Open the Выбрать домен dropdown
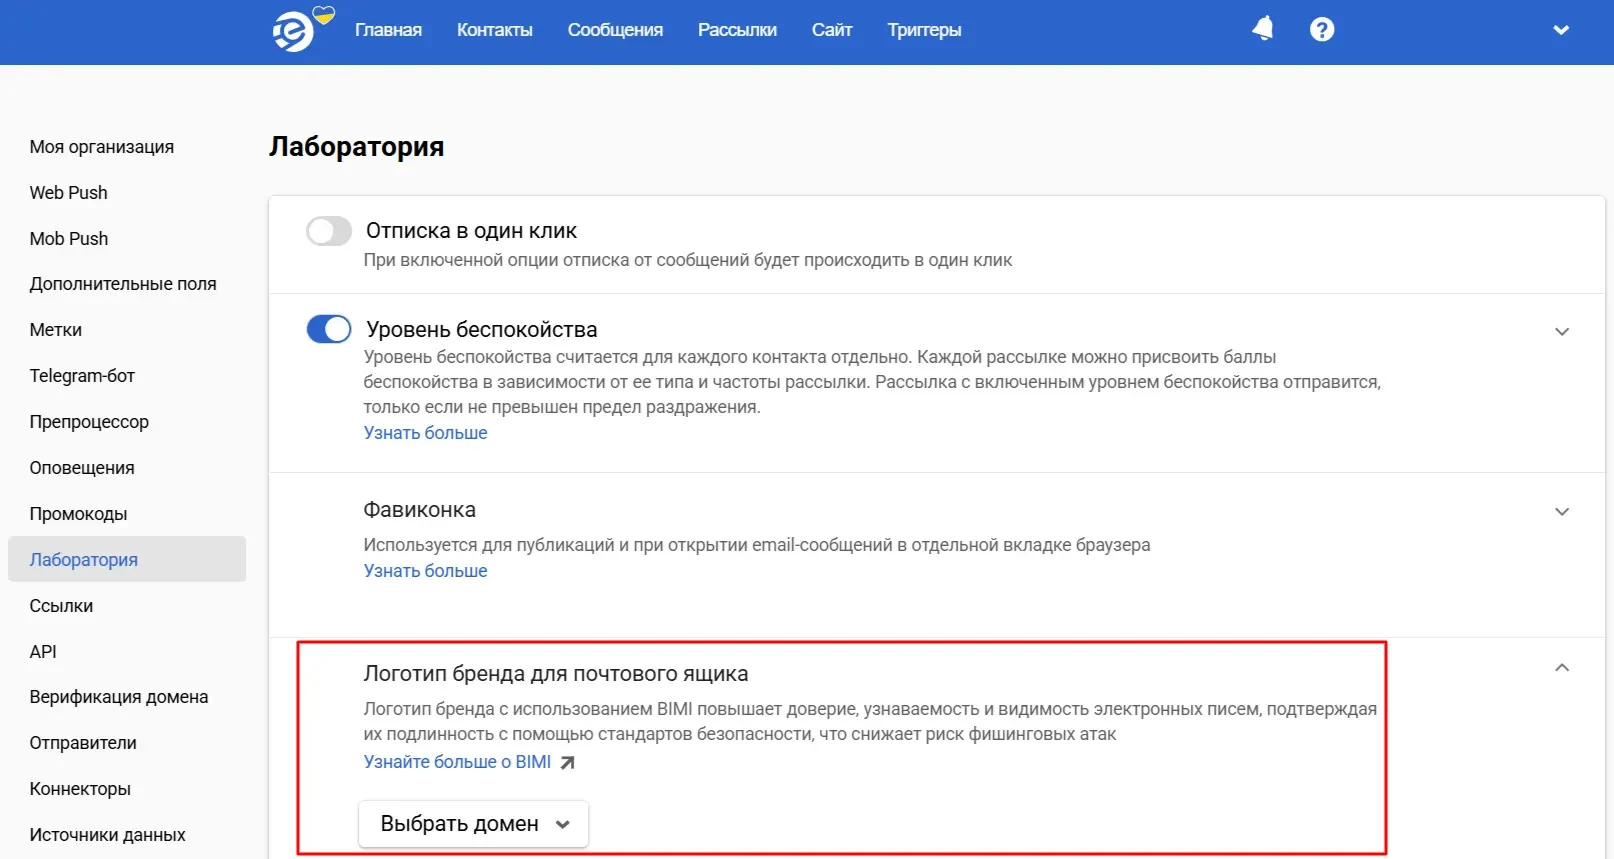The height and width of the screenshot is (859, 1614). [473, 824]
